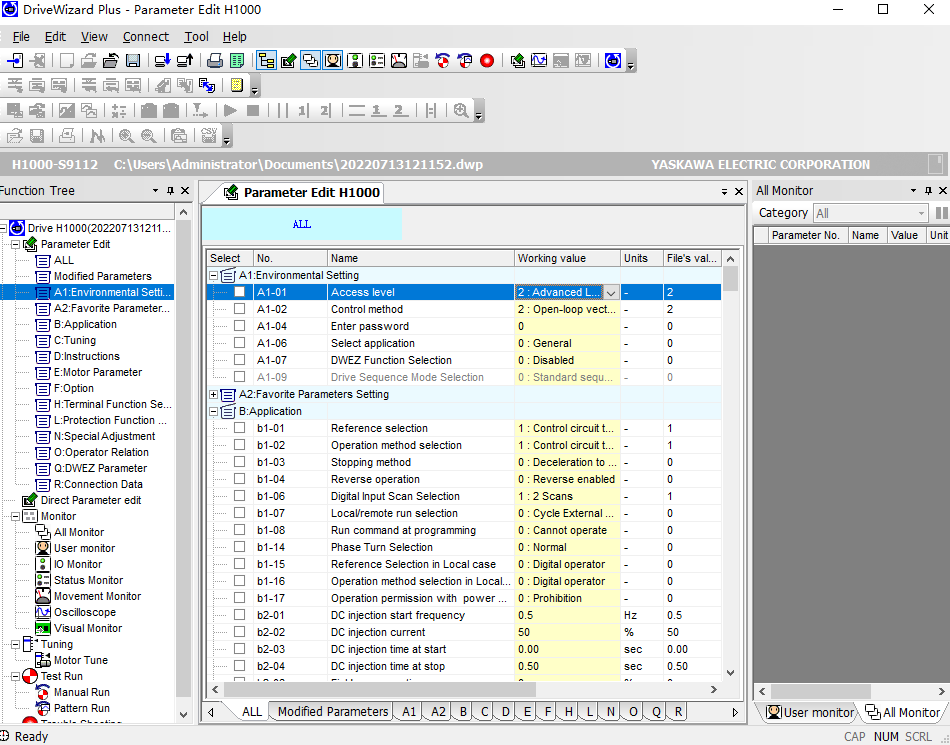
Task: Click the Save floppy disk toolbar icon
Action: click(133, 61)
